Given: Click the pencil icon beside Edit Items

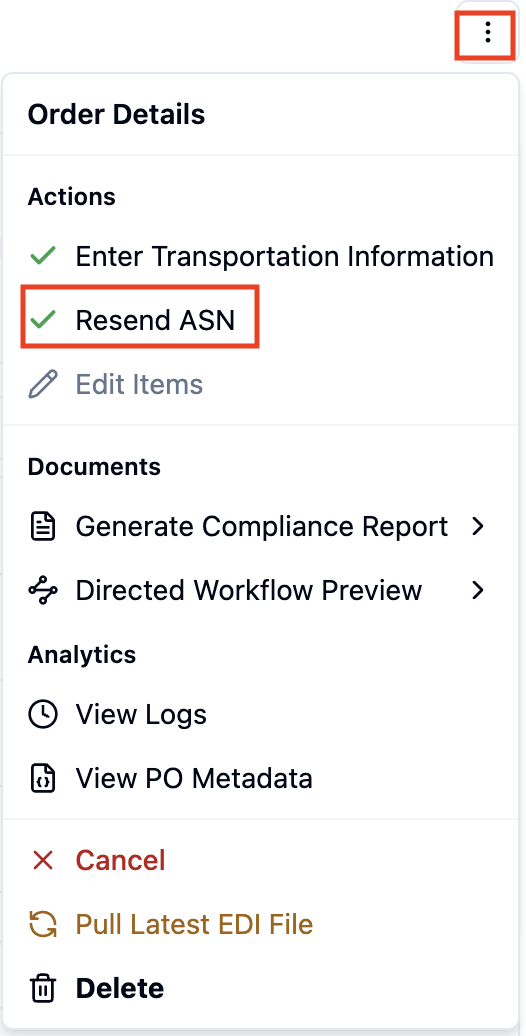Looking at the screenshot, I should click(x=43, y=384).
